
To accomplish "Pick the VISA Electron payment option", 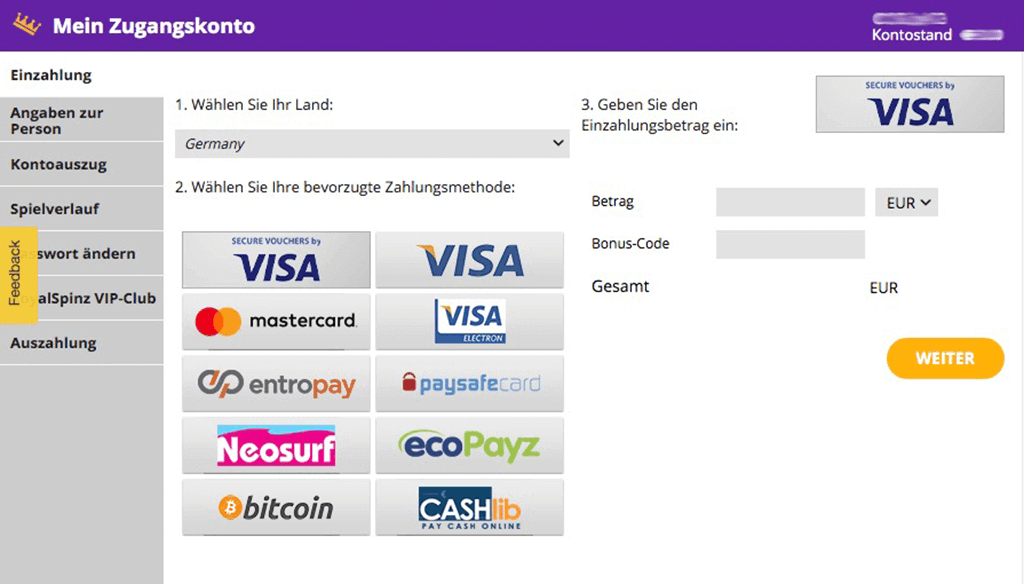I will (x=469, y=322).
